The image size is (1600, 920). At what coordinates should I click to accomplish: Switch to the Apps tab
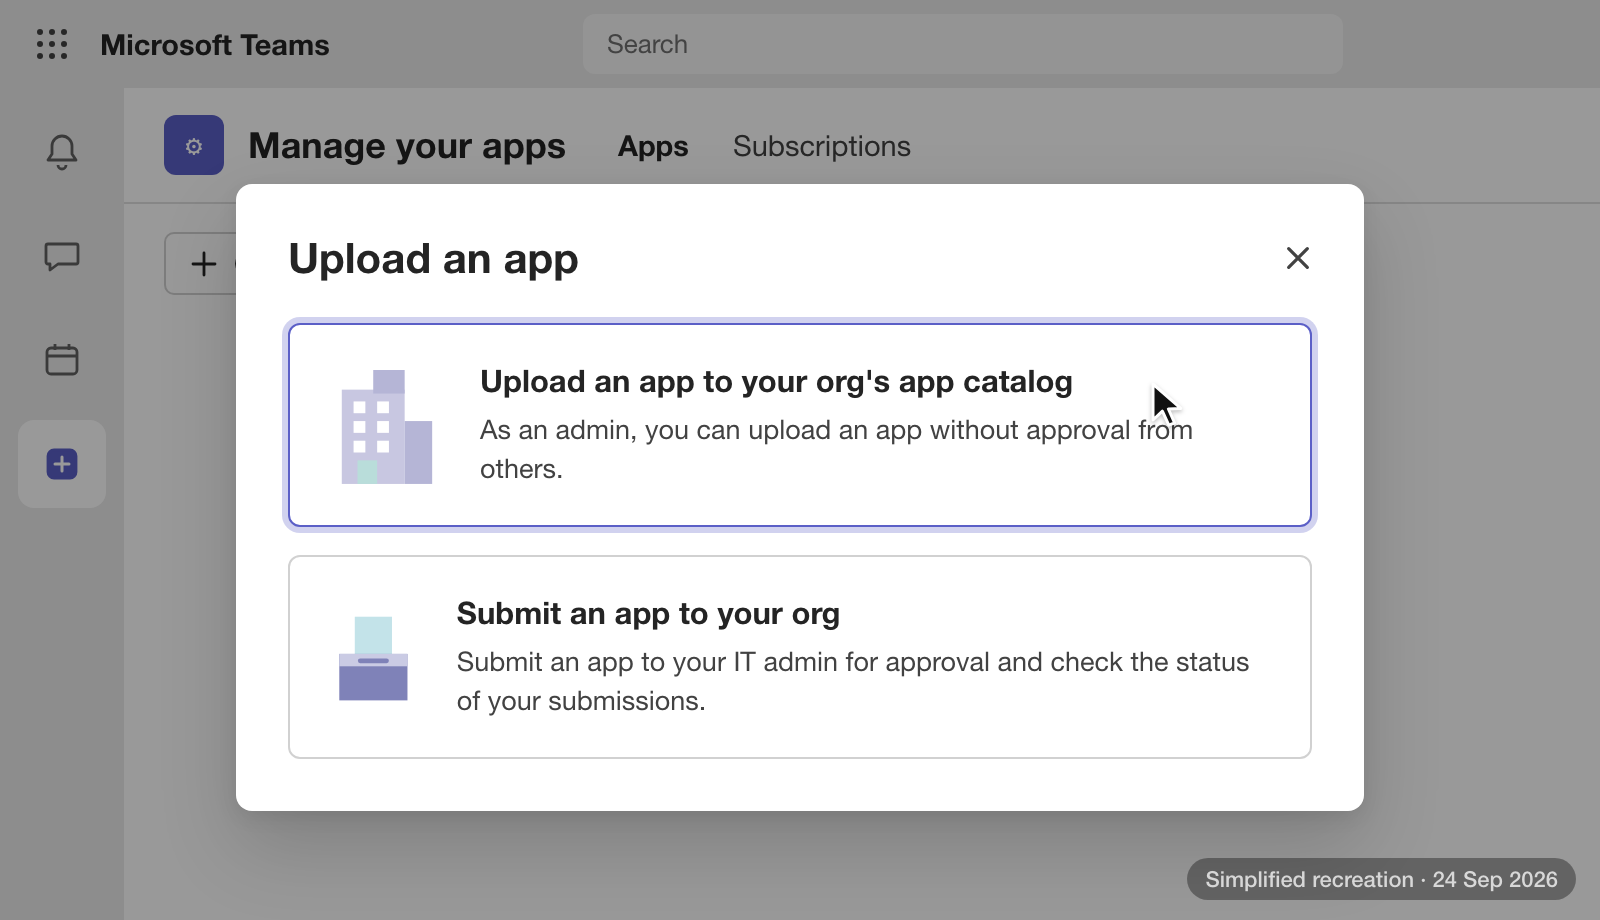(x=653, y=147)
